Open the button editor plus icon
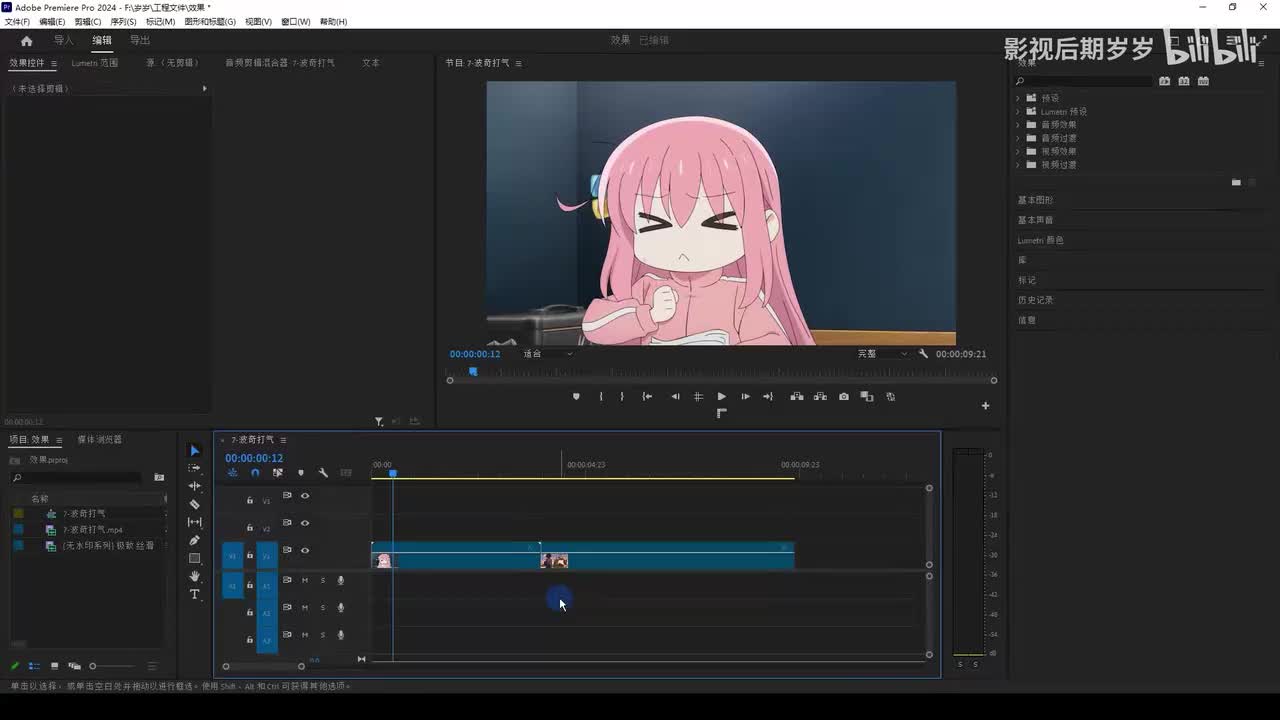The image size is (1280, 720). pos(985,405)
